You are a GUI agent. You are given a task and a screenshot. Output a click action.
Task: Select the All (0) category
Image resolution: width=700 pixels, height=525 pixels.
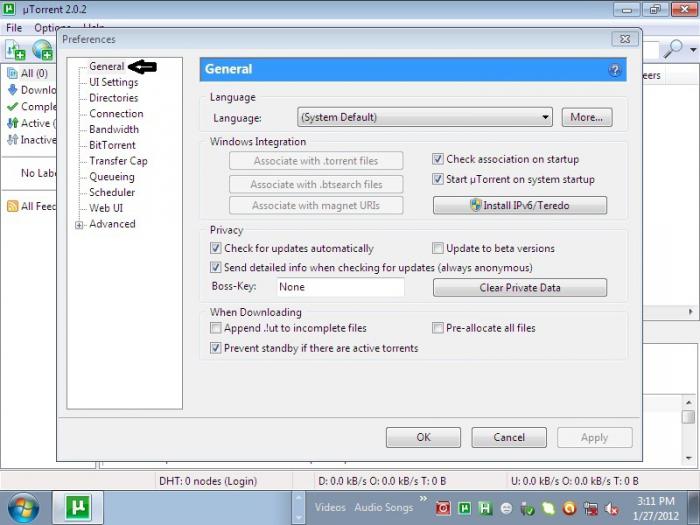point(28,73)
